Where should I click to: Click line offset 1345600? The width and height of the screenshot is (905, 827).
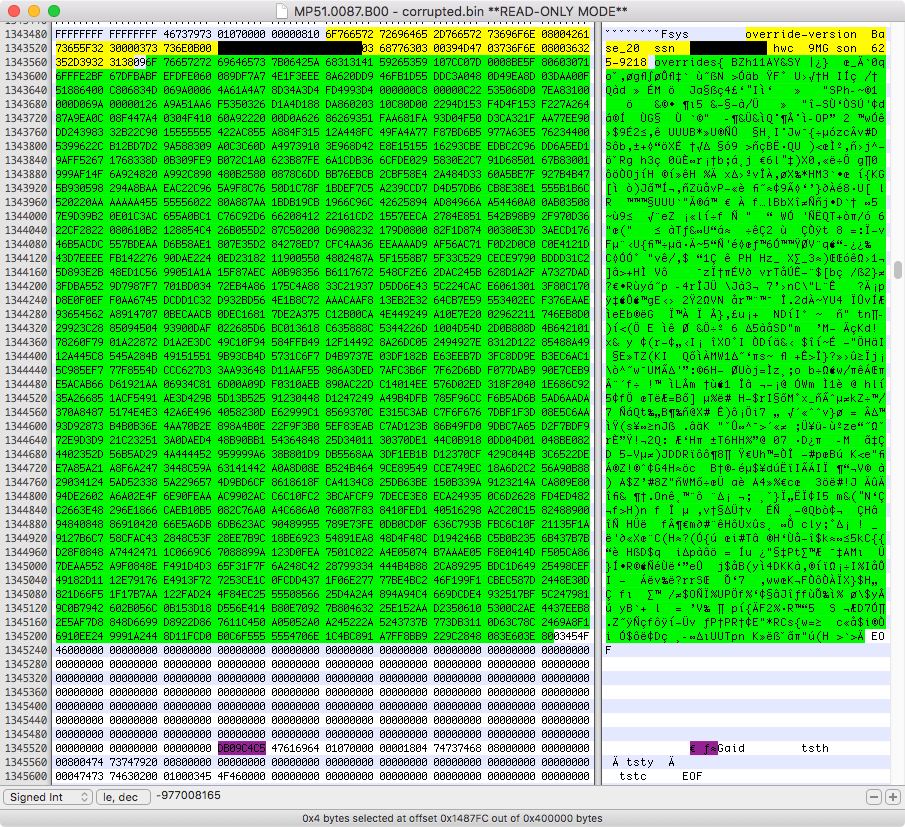click(x=26, y=776)
